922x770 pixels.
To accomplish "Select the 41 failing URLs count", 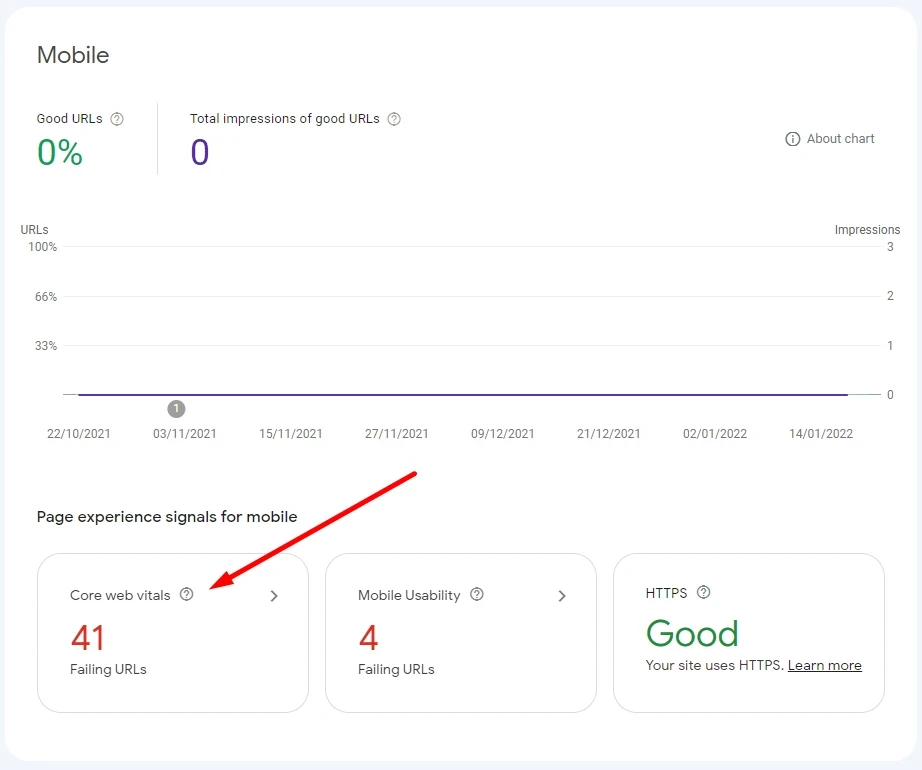I will 88,637.
